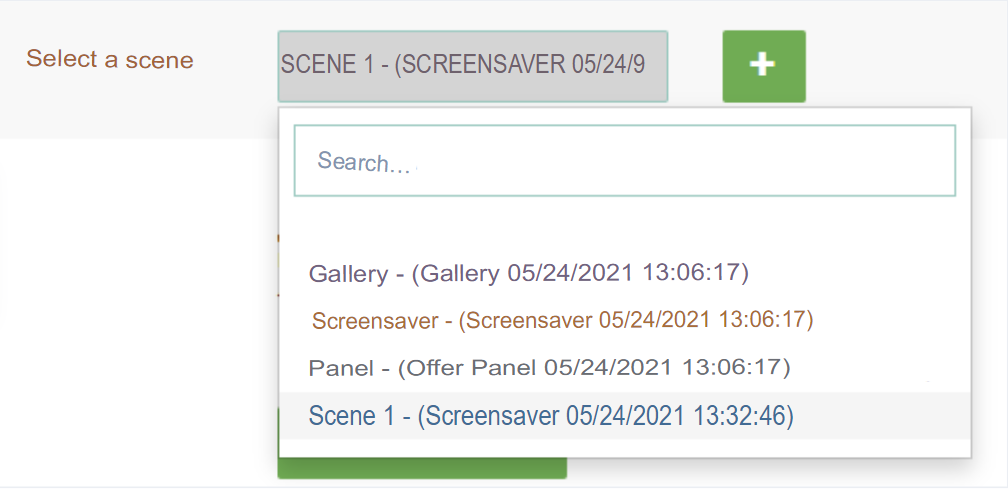Select the highlighted Scene 1 13:32:46 entry

pyautogui.click(x=625, y=416)
